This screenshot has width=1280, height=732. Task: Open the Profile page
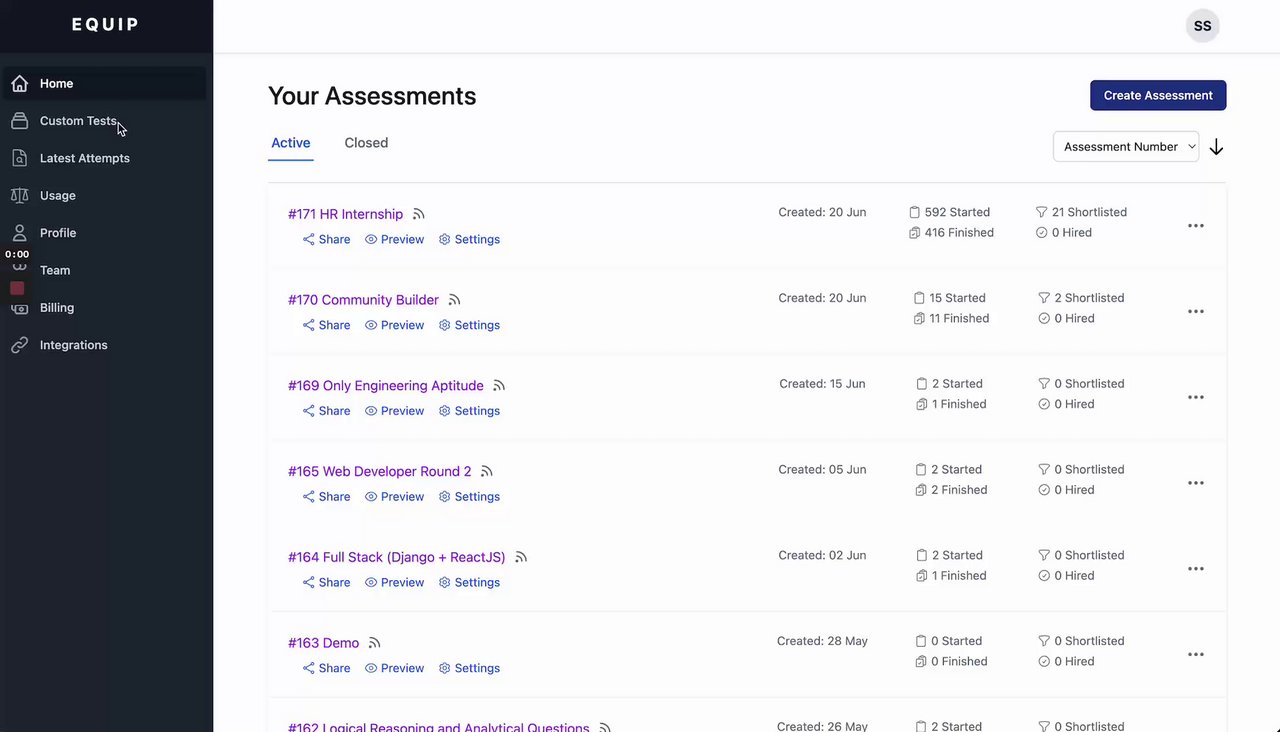57,233
